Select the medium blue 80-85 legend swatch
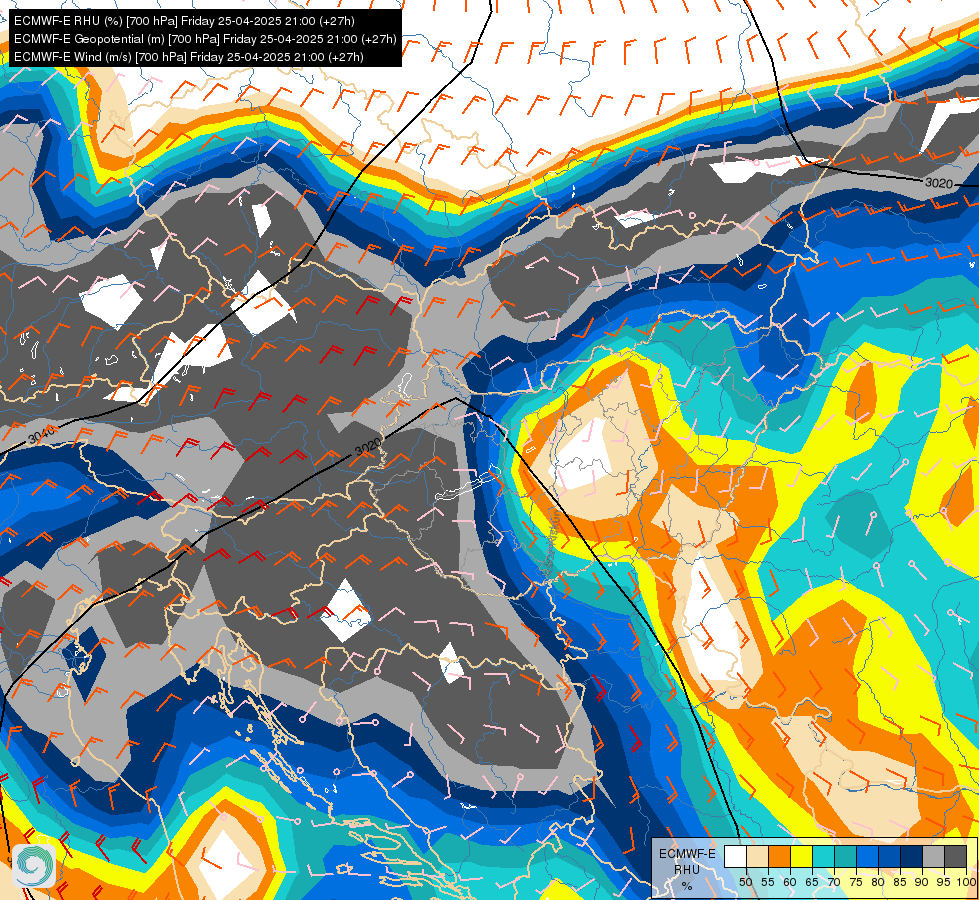 coord(890,856)
